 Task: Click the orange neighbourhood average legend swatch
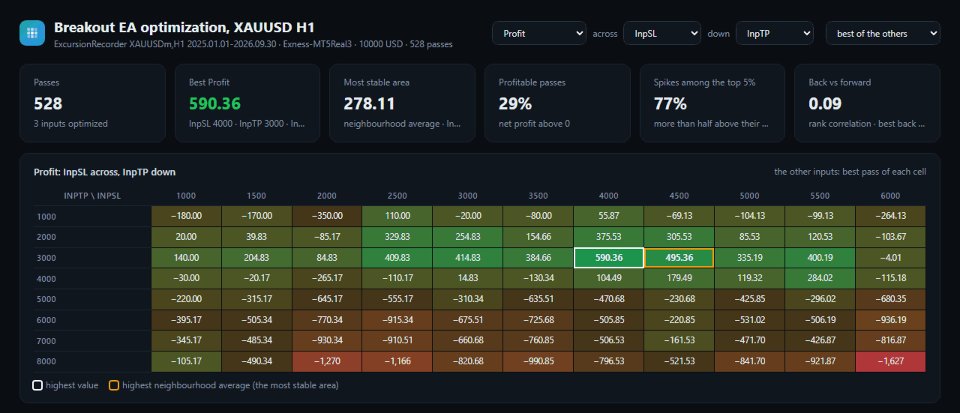pos(114,385)
